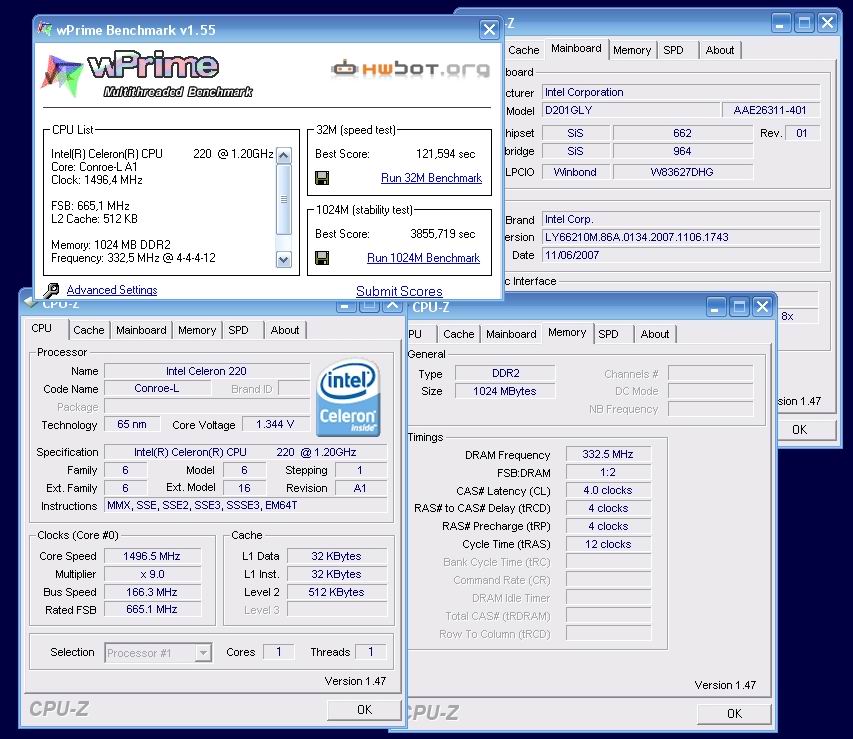
Task: Click the floppy save icon in 32M test
Action: pyautogui.click(x=322, y=178)
